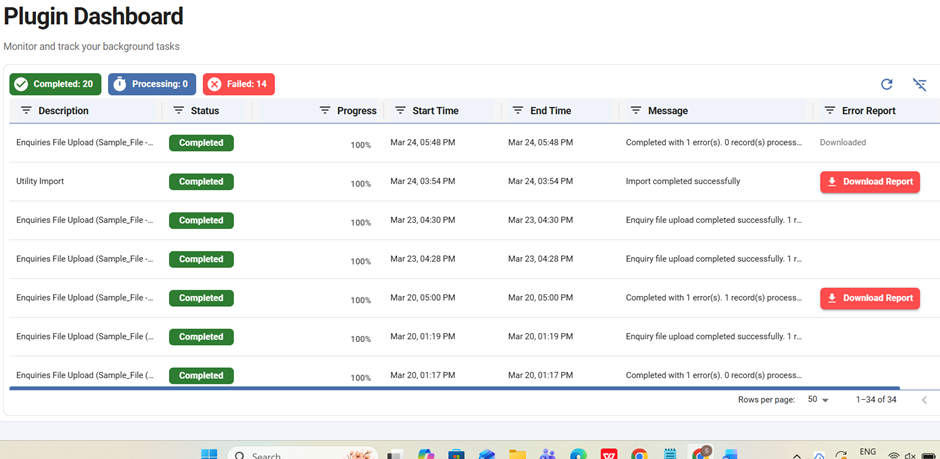This screenshot has height=459, width=940.
Task: Download Report for the Mar 20, 05:00 PM row
Action: coord(869,298)
